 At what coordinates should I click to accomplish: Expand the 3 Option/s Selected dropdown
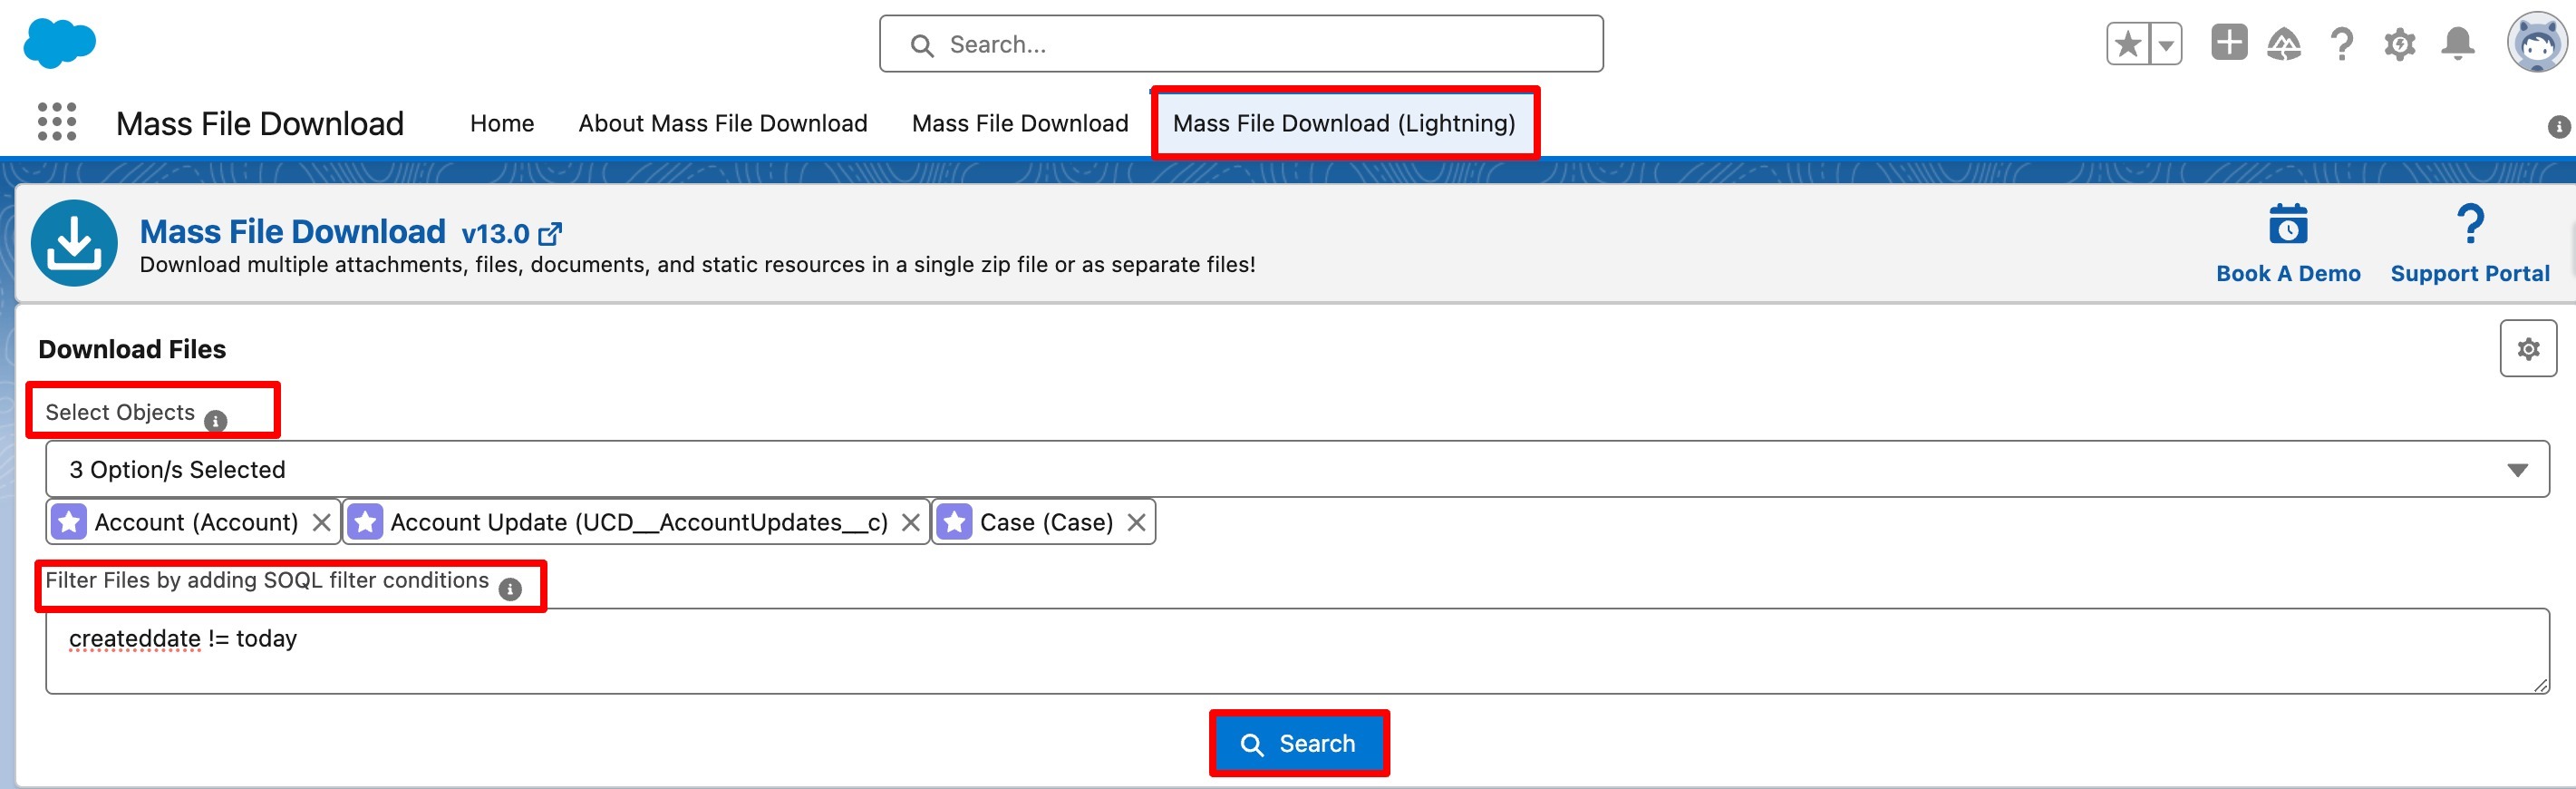pos(1297,469)
